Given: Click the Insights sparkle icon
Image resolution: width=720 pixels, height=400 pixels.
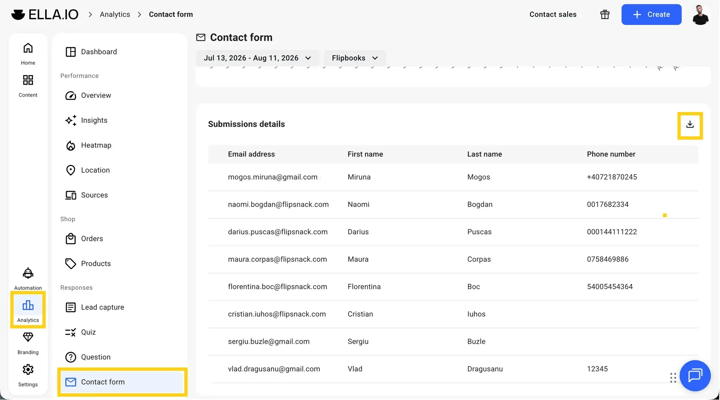Looking at the screenshot, I should click(70, 120).
